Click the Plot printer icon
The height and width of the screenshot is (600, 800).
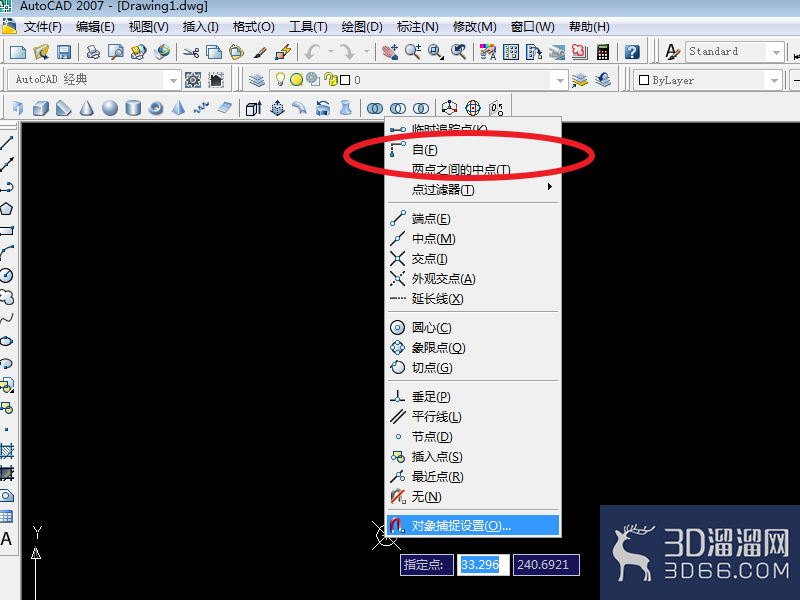pos(93,52)
